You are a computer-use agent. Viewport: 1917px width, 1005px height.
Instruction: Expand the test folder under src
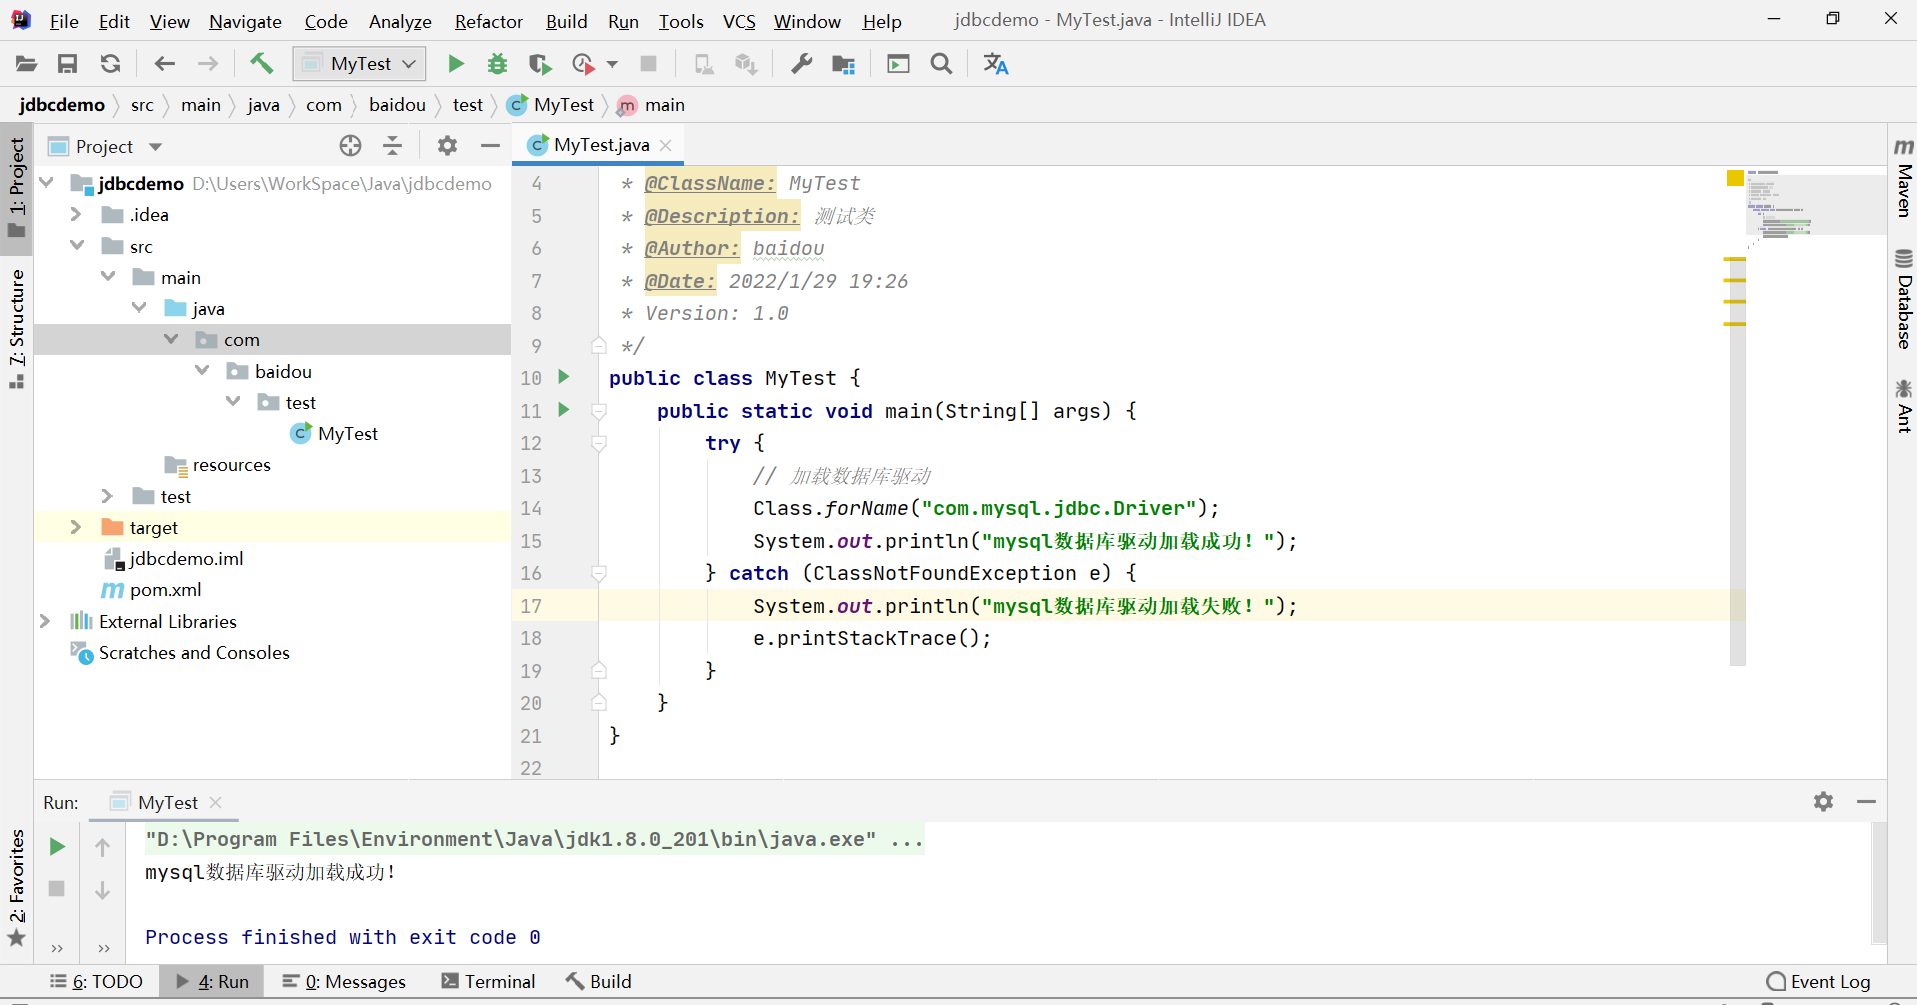tap(107, 496)
